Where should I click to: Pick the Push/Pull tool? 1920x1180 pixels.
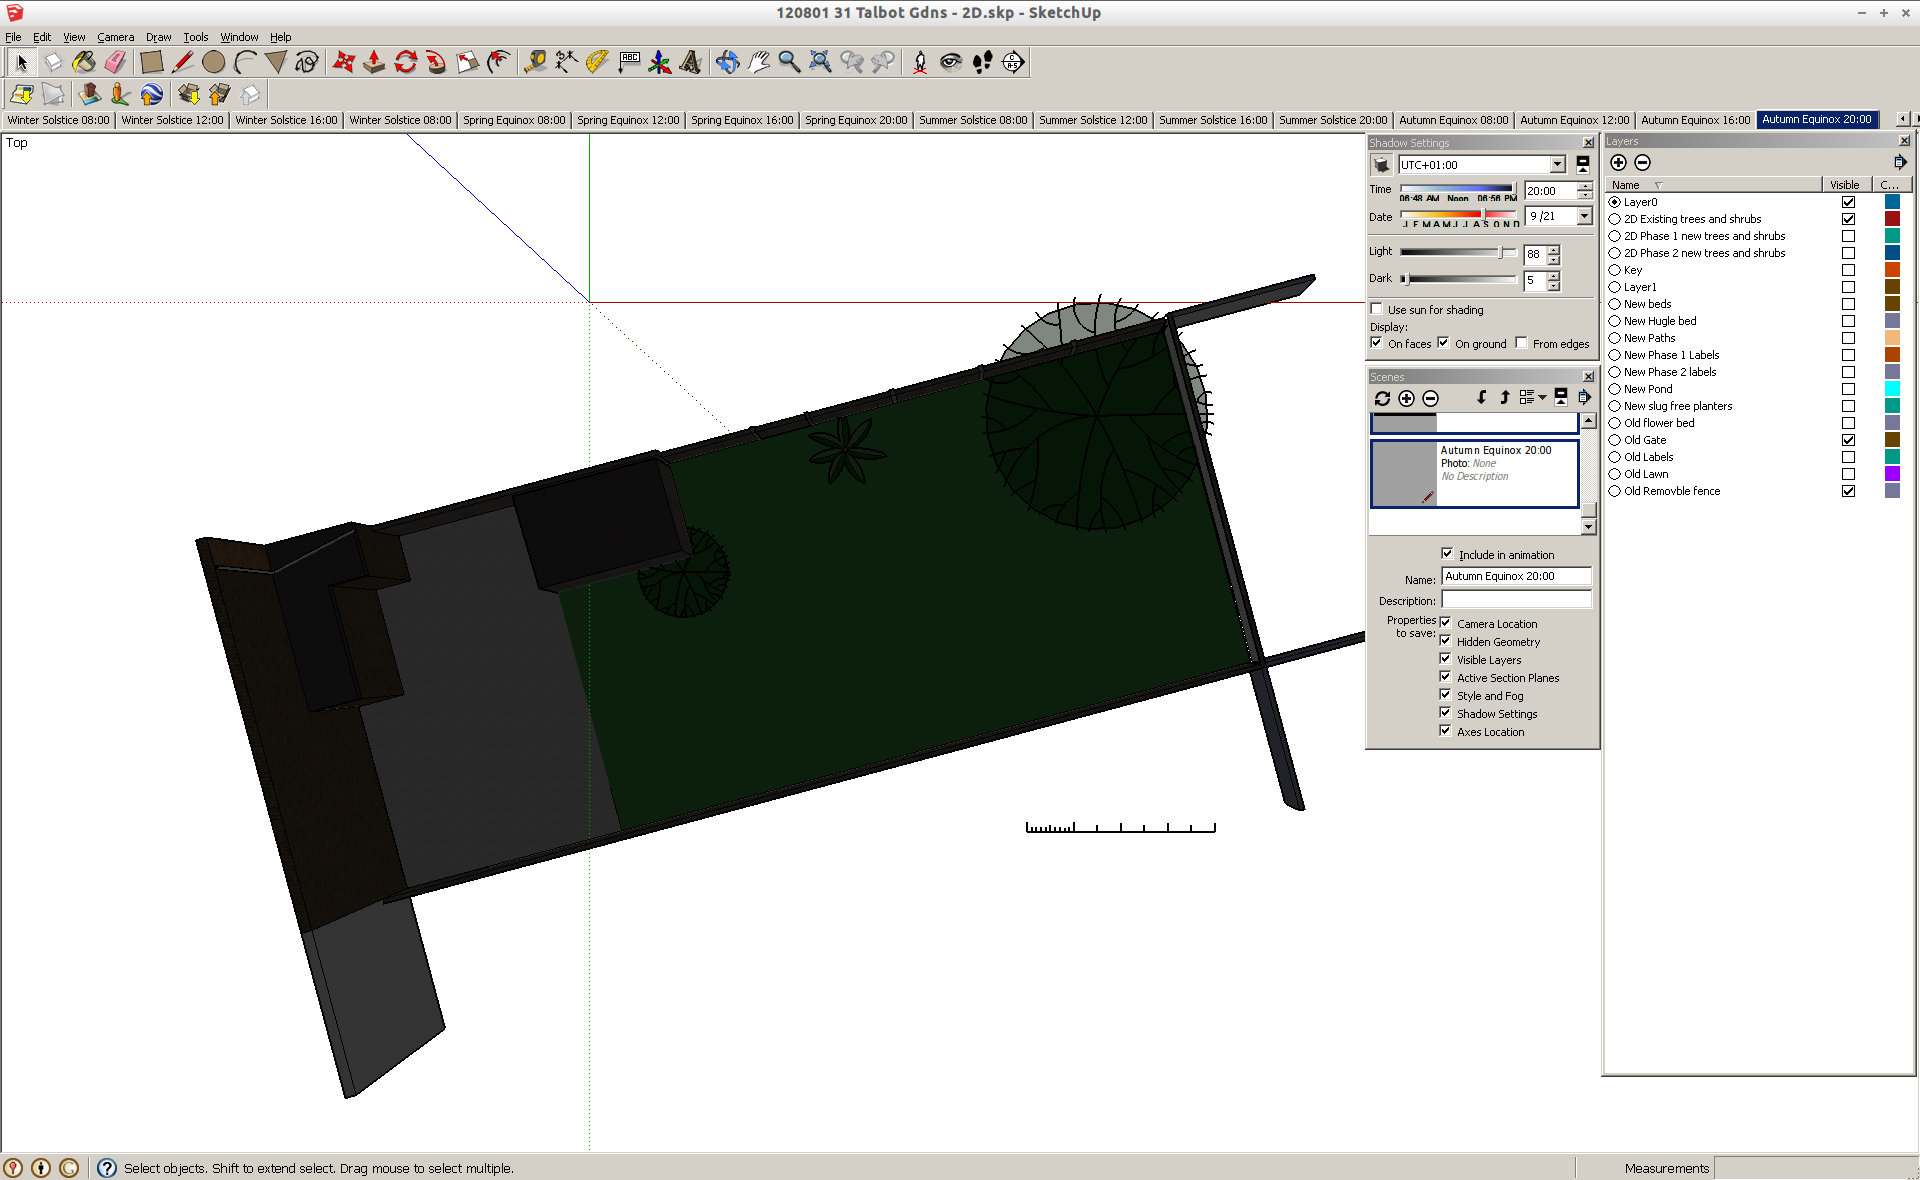click(374, 62)
